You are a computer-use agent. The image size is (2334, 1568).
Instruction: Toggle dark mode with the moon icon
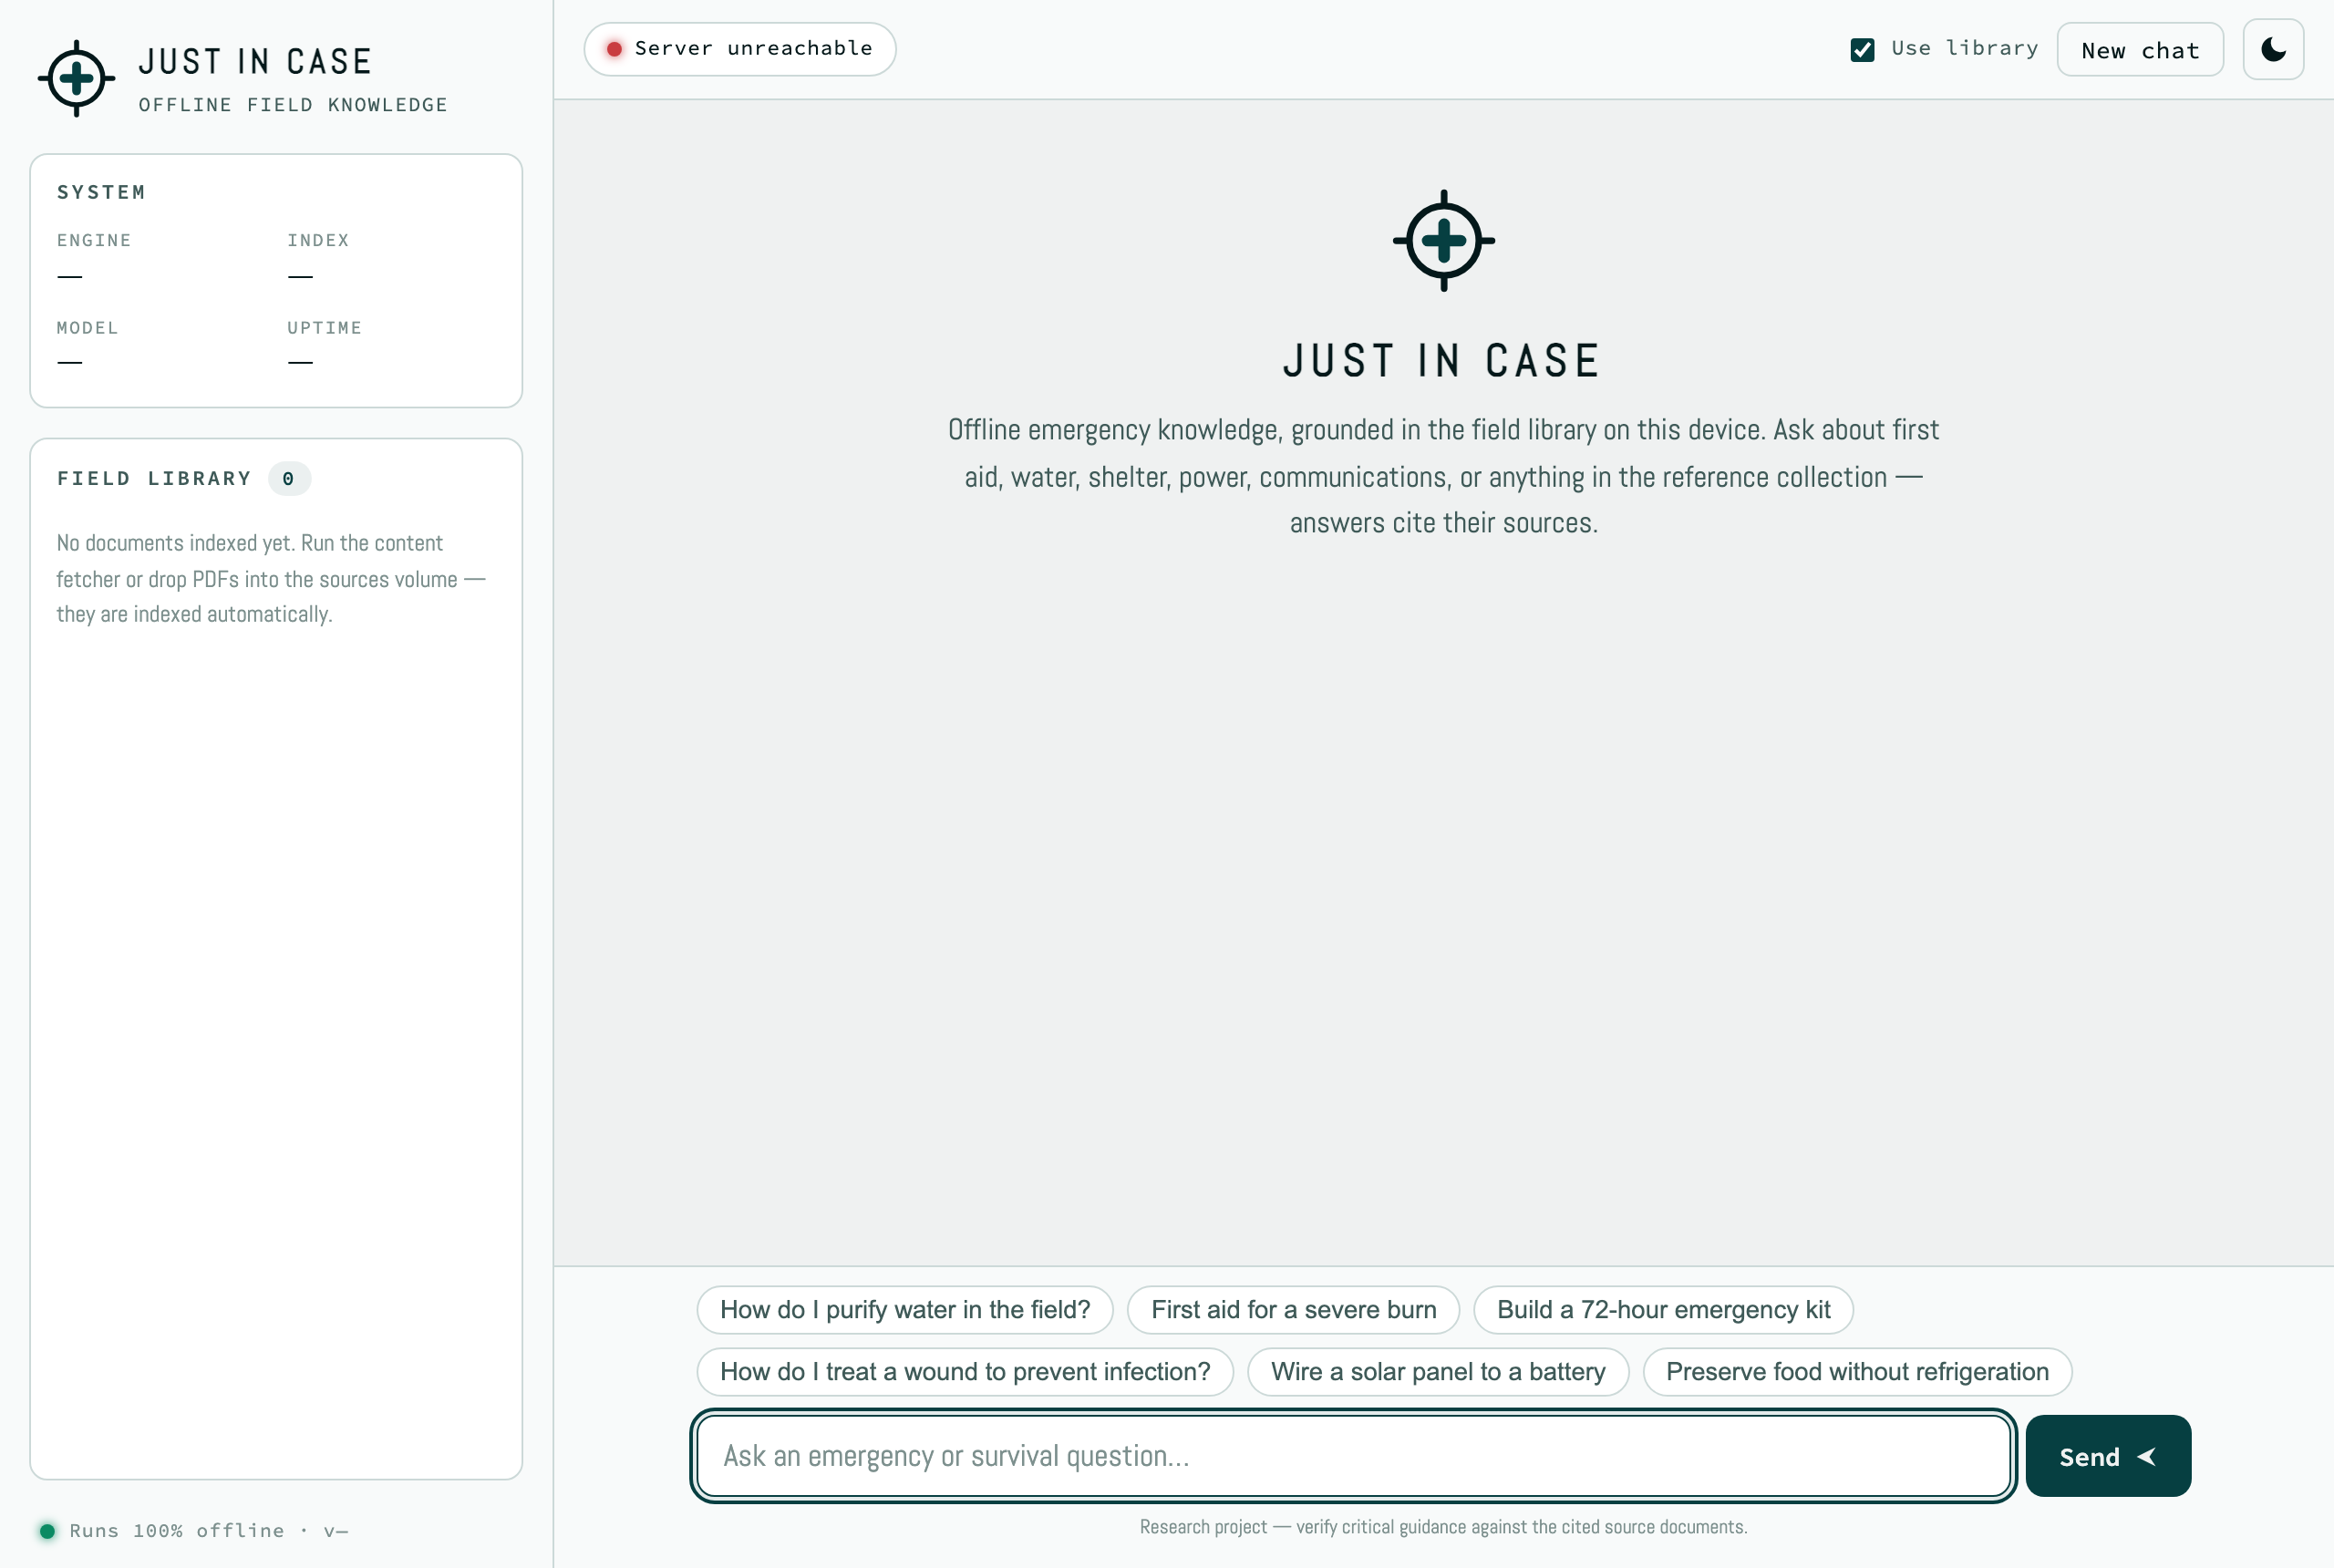pyautogui.click(x=2273, y=49)
